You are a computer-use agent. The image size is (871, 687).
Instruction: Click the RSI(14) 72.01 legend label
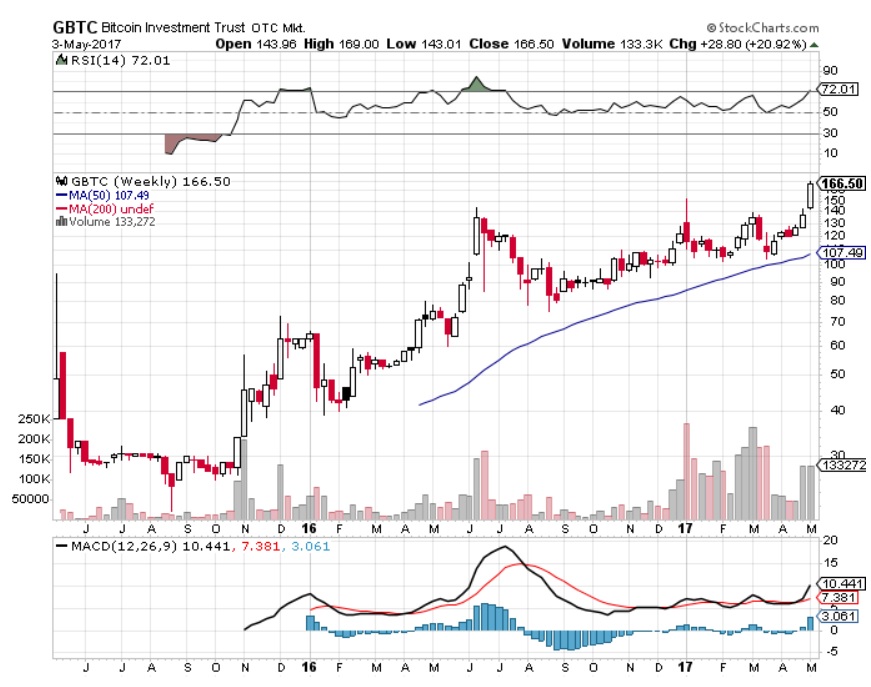point(120,60)
